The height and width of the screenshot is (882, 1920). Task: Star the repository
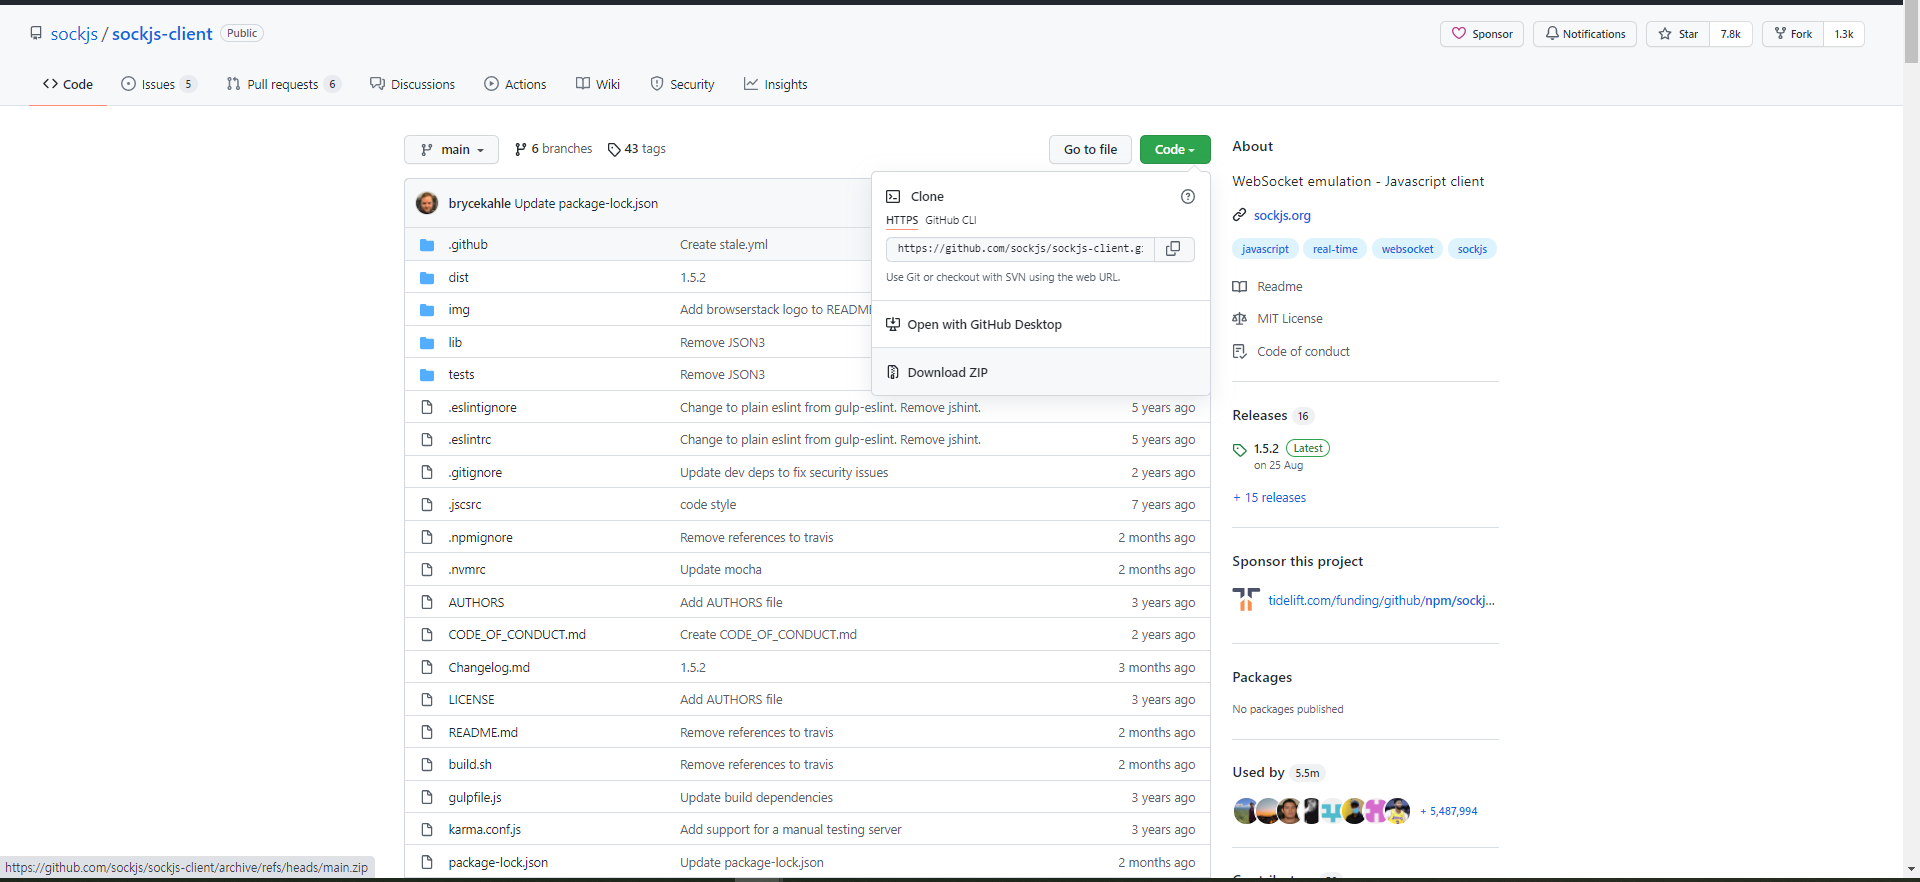pos(1678,34)
